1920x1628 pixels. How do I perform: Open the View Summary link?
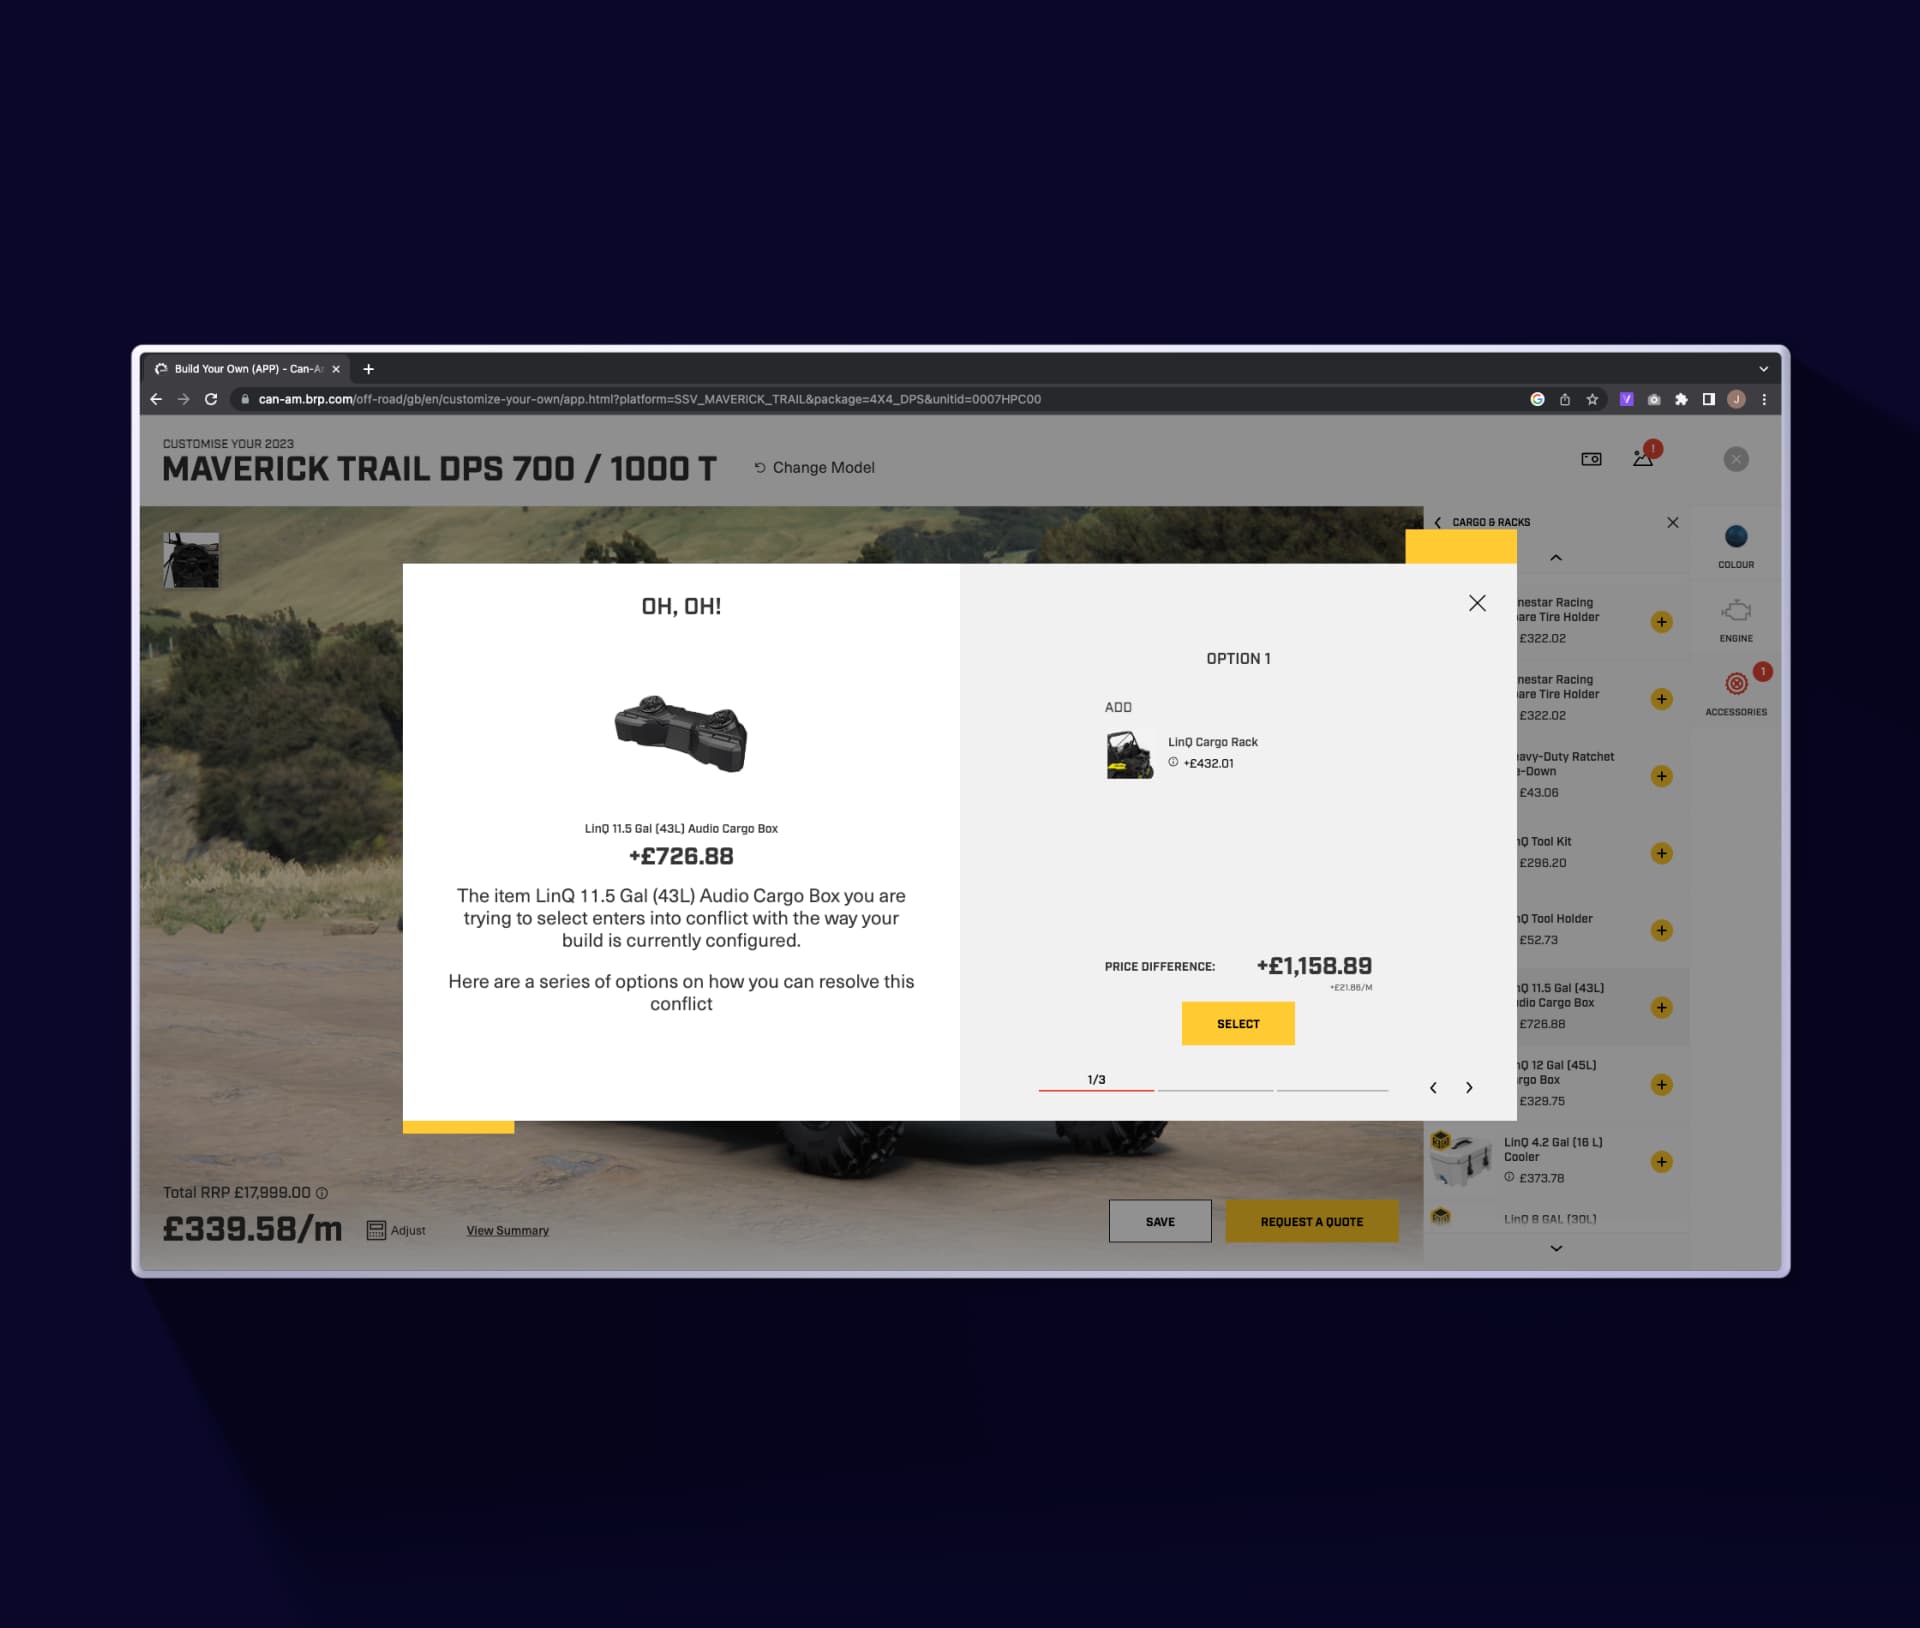[x=507, y=1230]
